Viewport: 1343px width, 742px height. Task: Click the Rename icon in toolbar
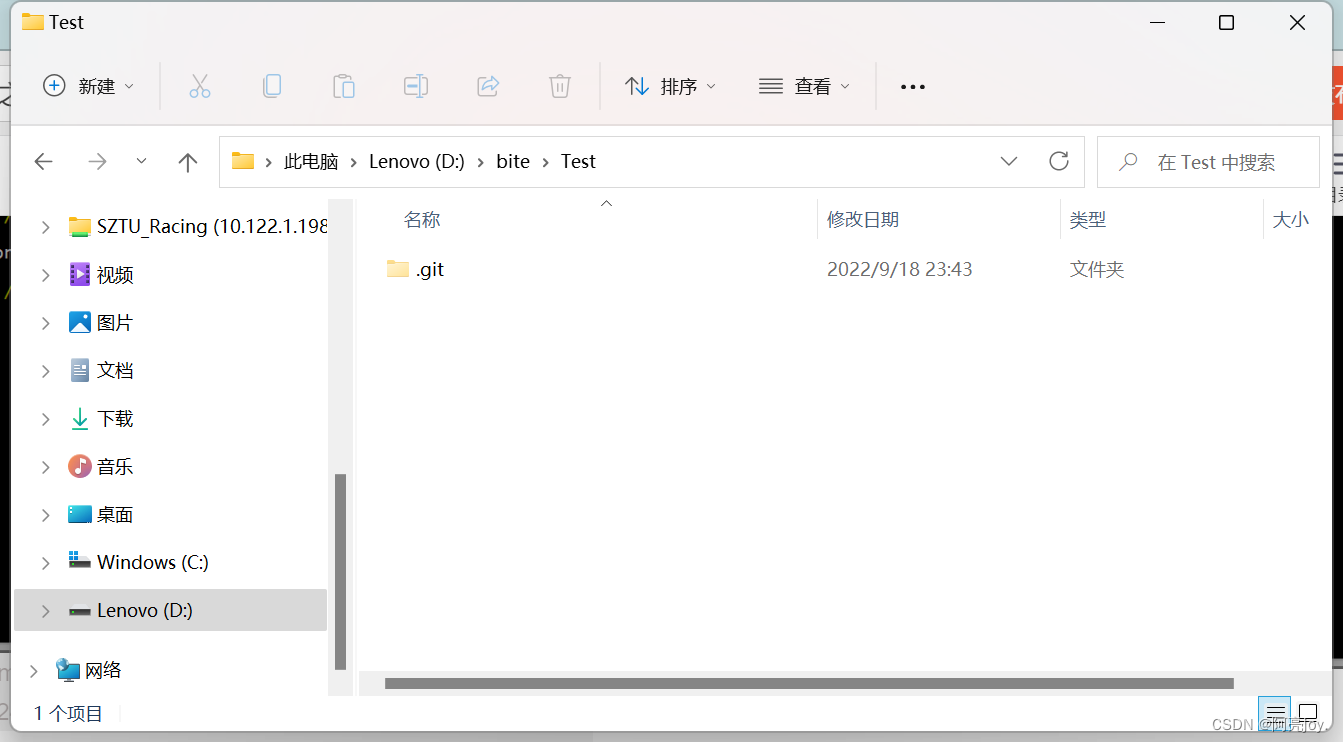coord(416,86)
